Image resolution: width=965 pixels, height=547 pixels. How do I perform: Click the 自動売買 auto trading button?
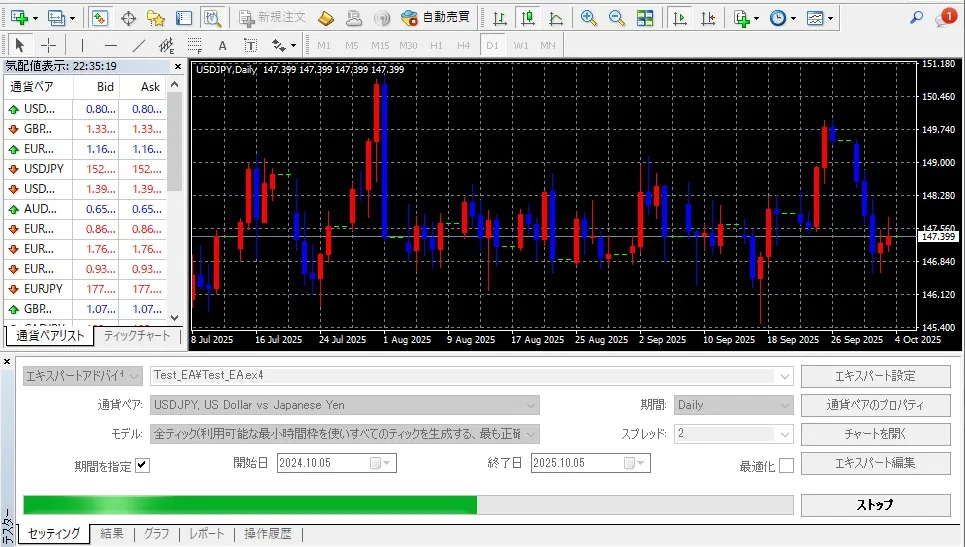click(x=435, y=18)
